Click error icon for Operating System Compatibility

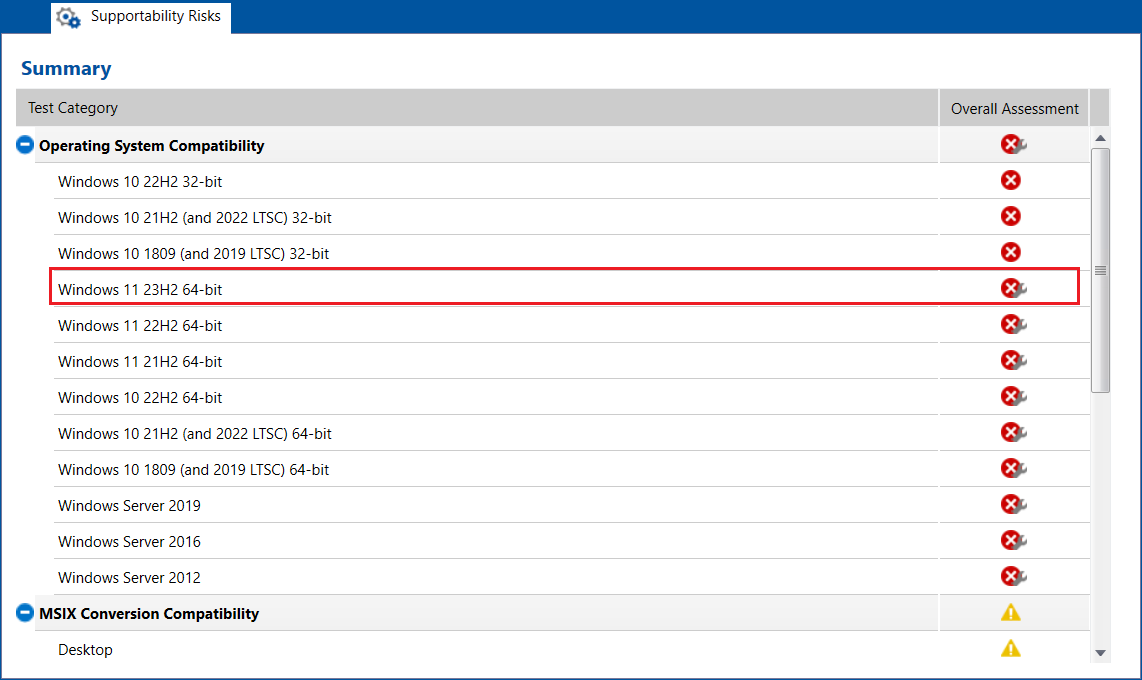click(1013, 144)
